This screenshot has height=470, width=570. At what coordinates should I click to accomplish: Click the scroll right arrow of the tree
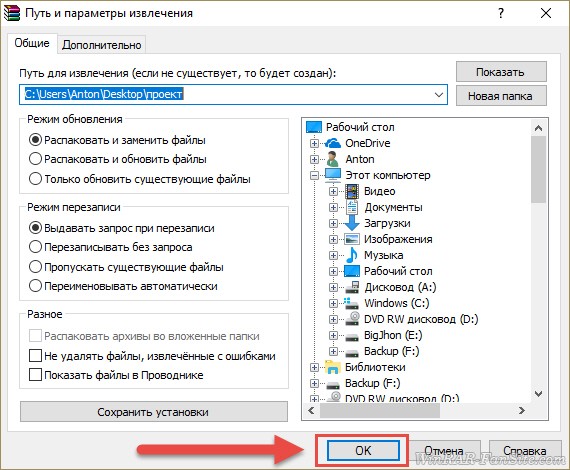[522, 411]
